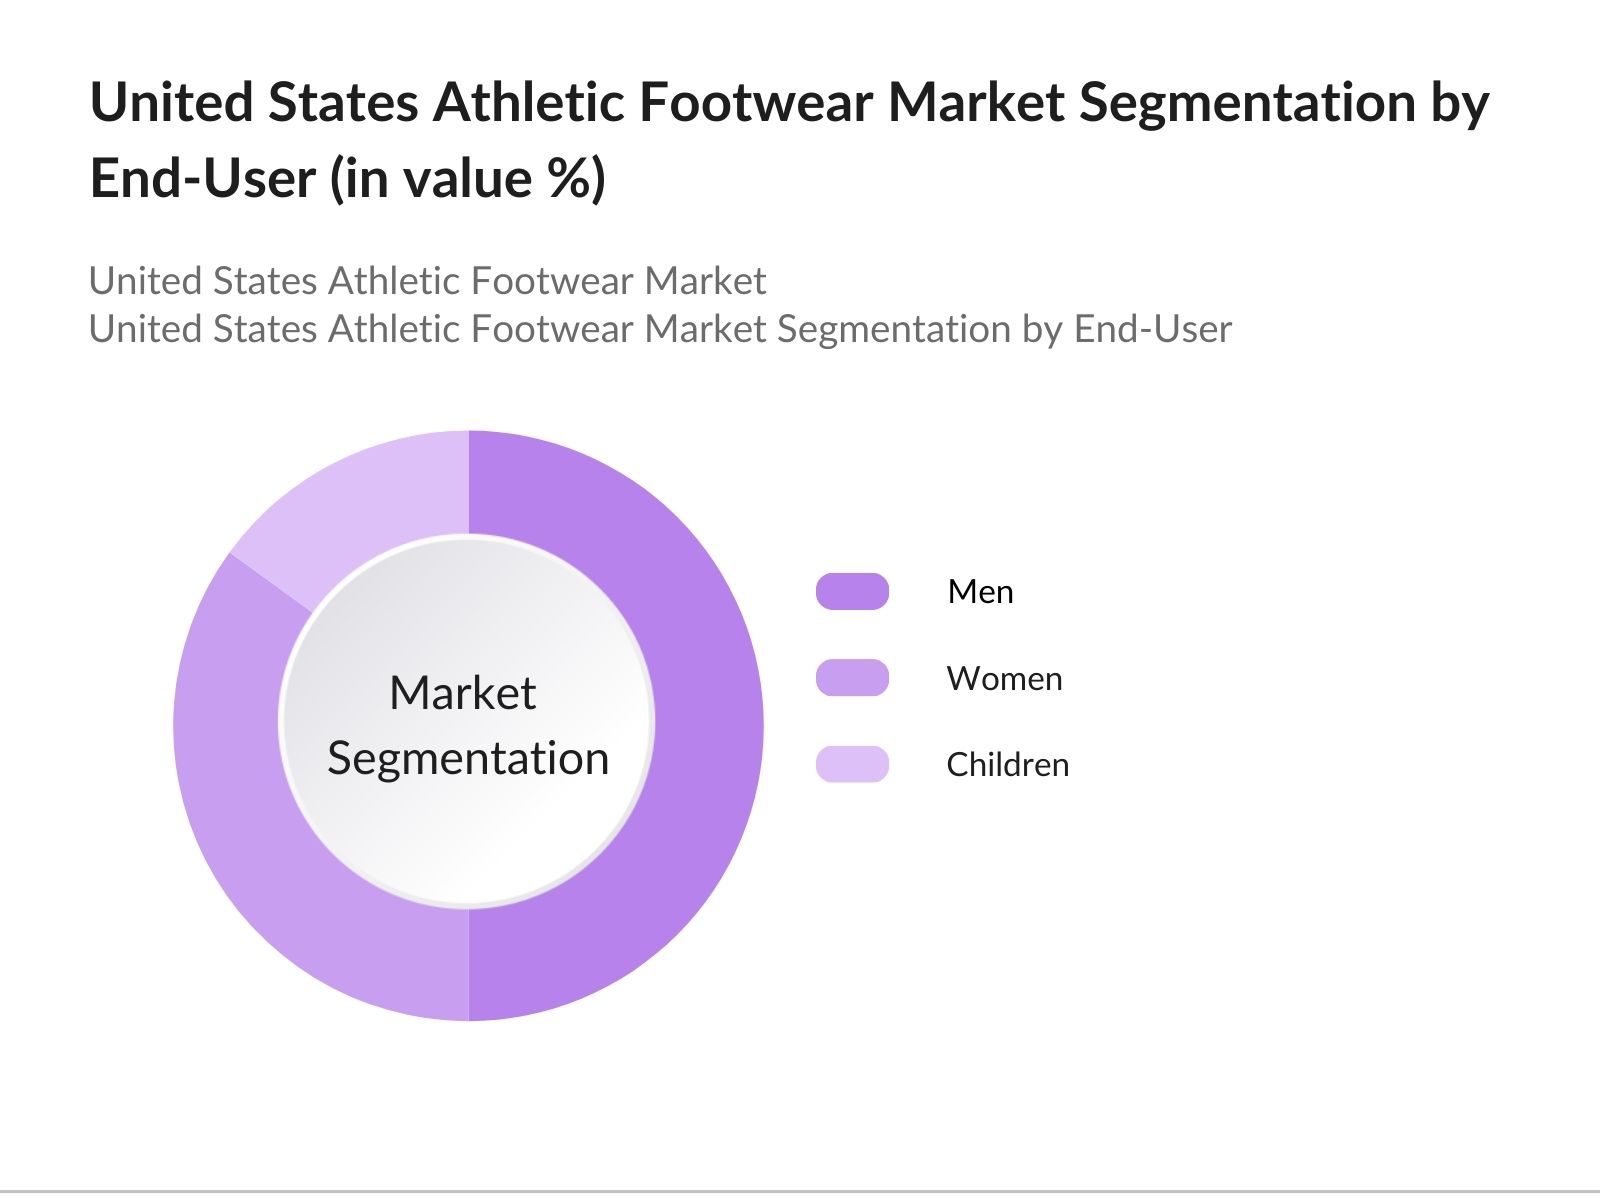Viewport: 1600px width, 1200px height.
Task: Select the Men legend label
Action: (980, 592)
